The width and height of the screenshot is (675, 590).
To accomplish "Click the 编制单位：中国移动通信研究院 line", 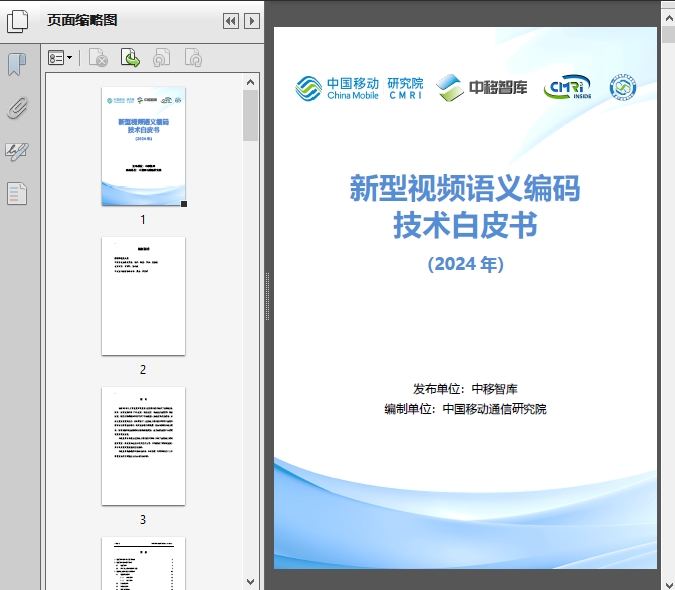I will point(465,409).
